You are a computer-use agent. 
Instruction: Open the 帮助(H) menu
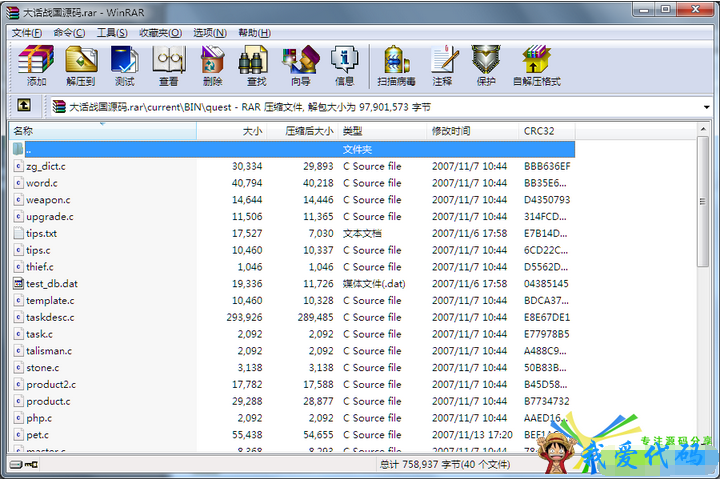coord(254,33)
